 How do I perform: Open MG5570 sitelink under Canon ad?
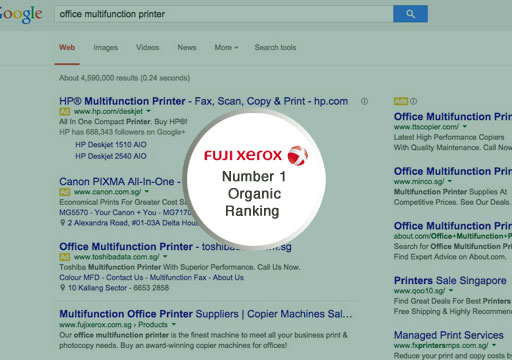point(74,213)
